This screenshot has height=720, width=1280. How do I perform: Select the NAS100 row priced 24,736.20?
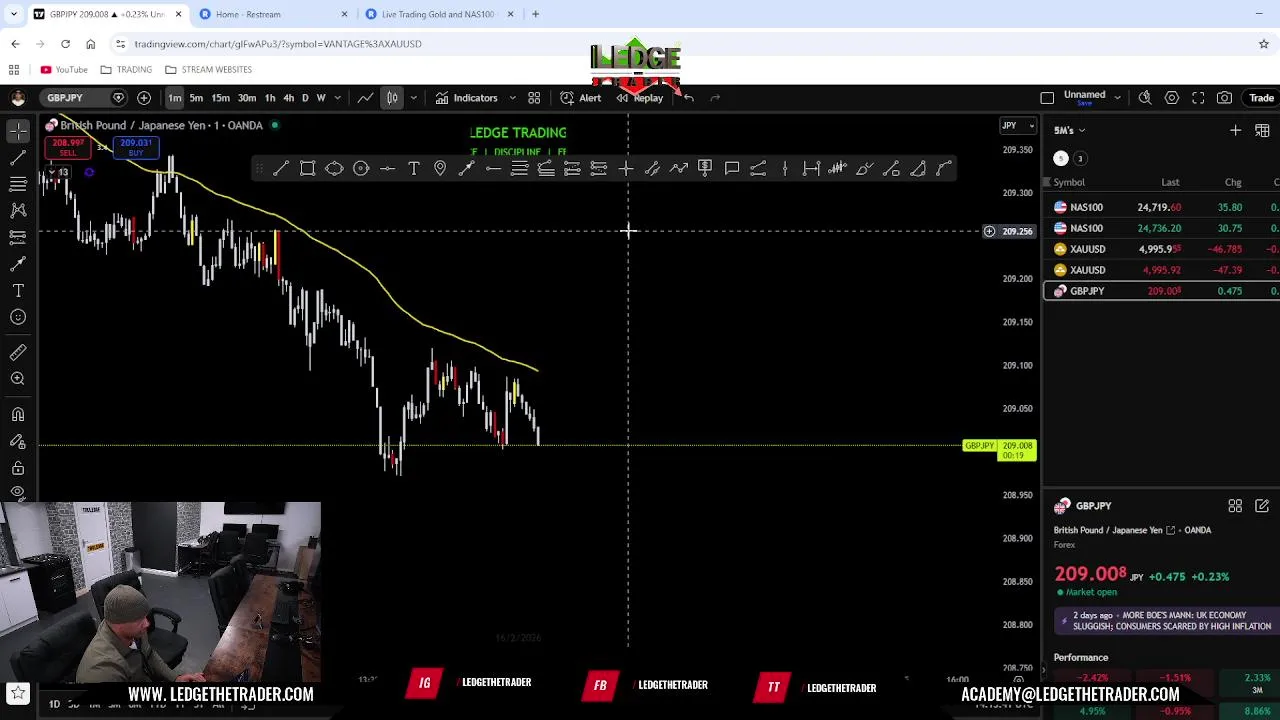click(1161, 228)
